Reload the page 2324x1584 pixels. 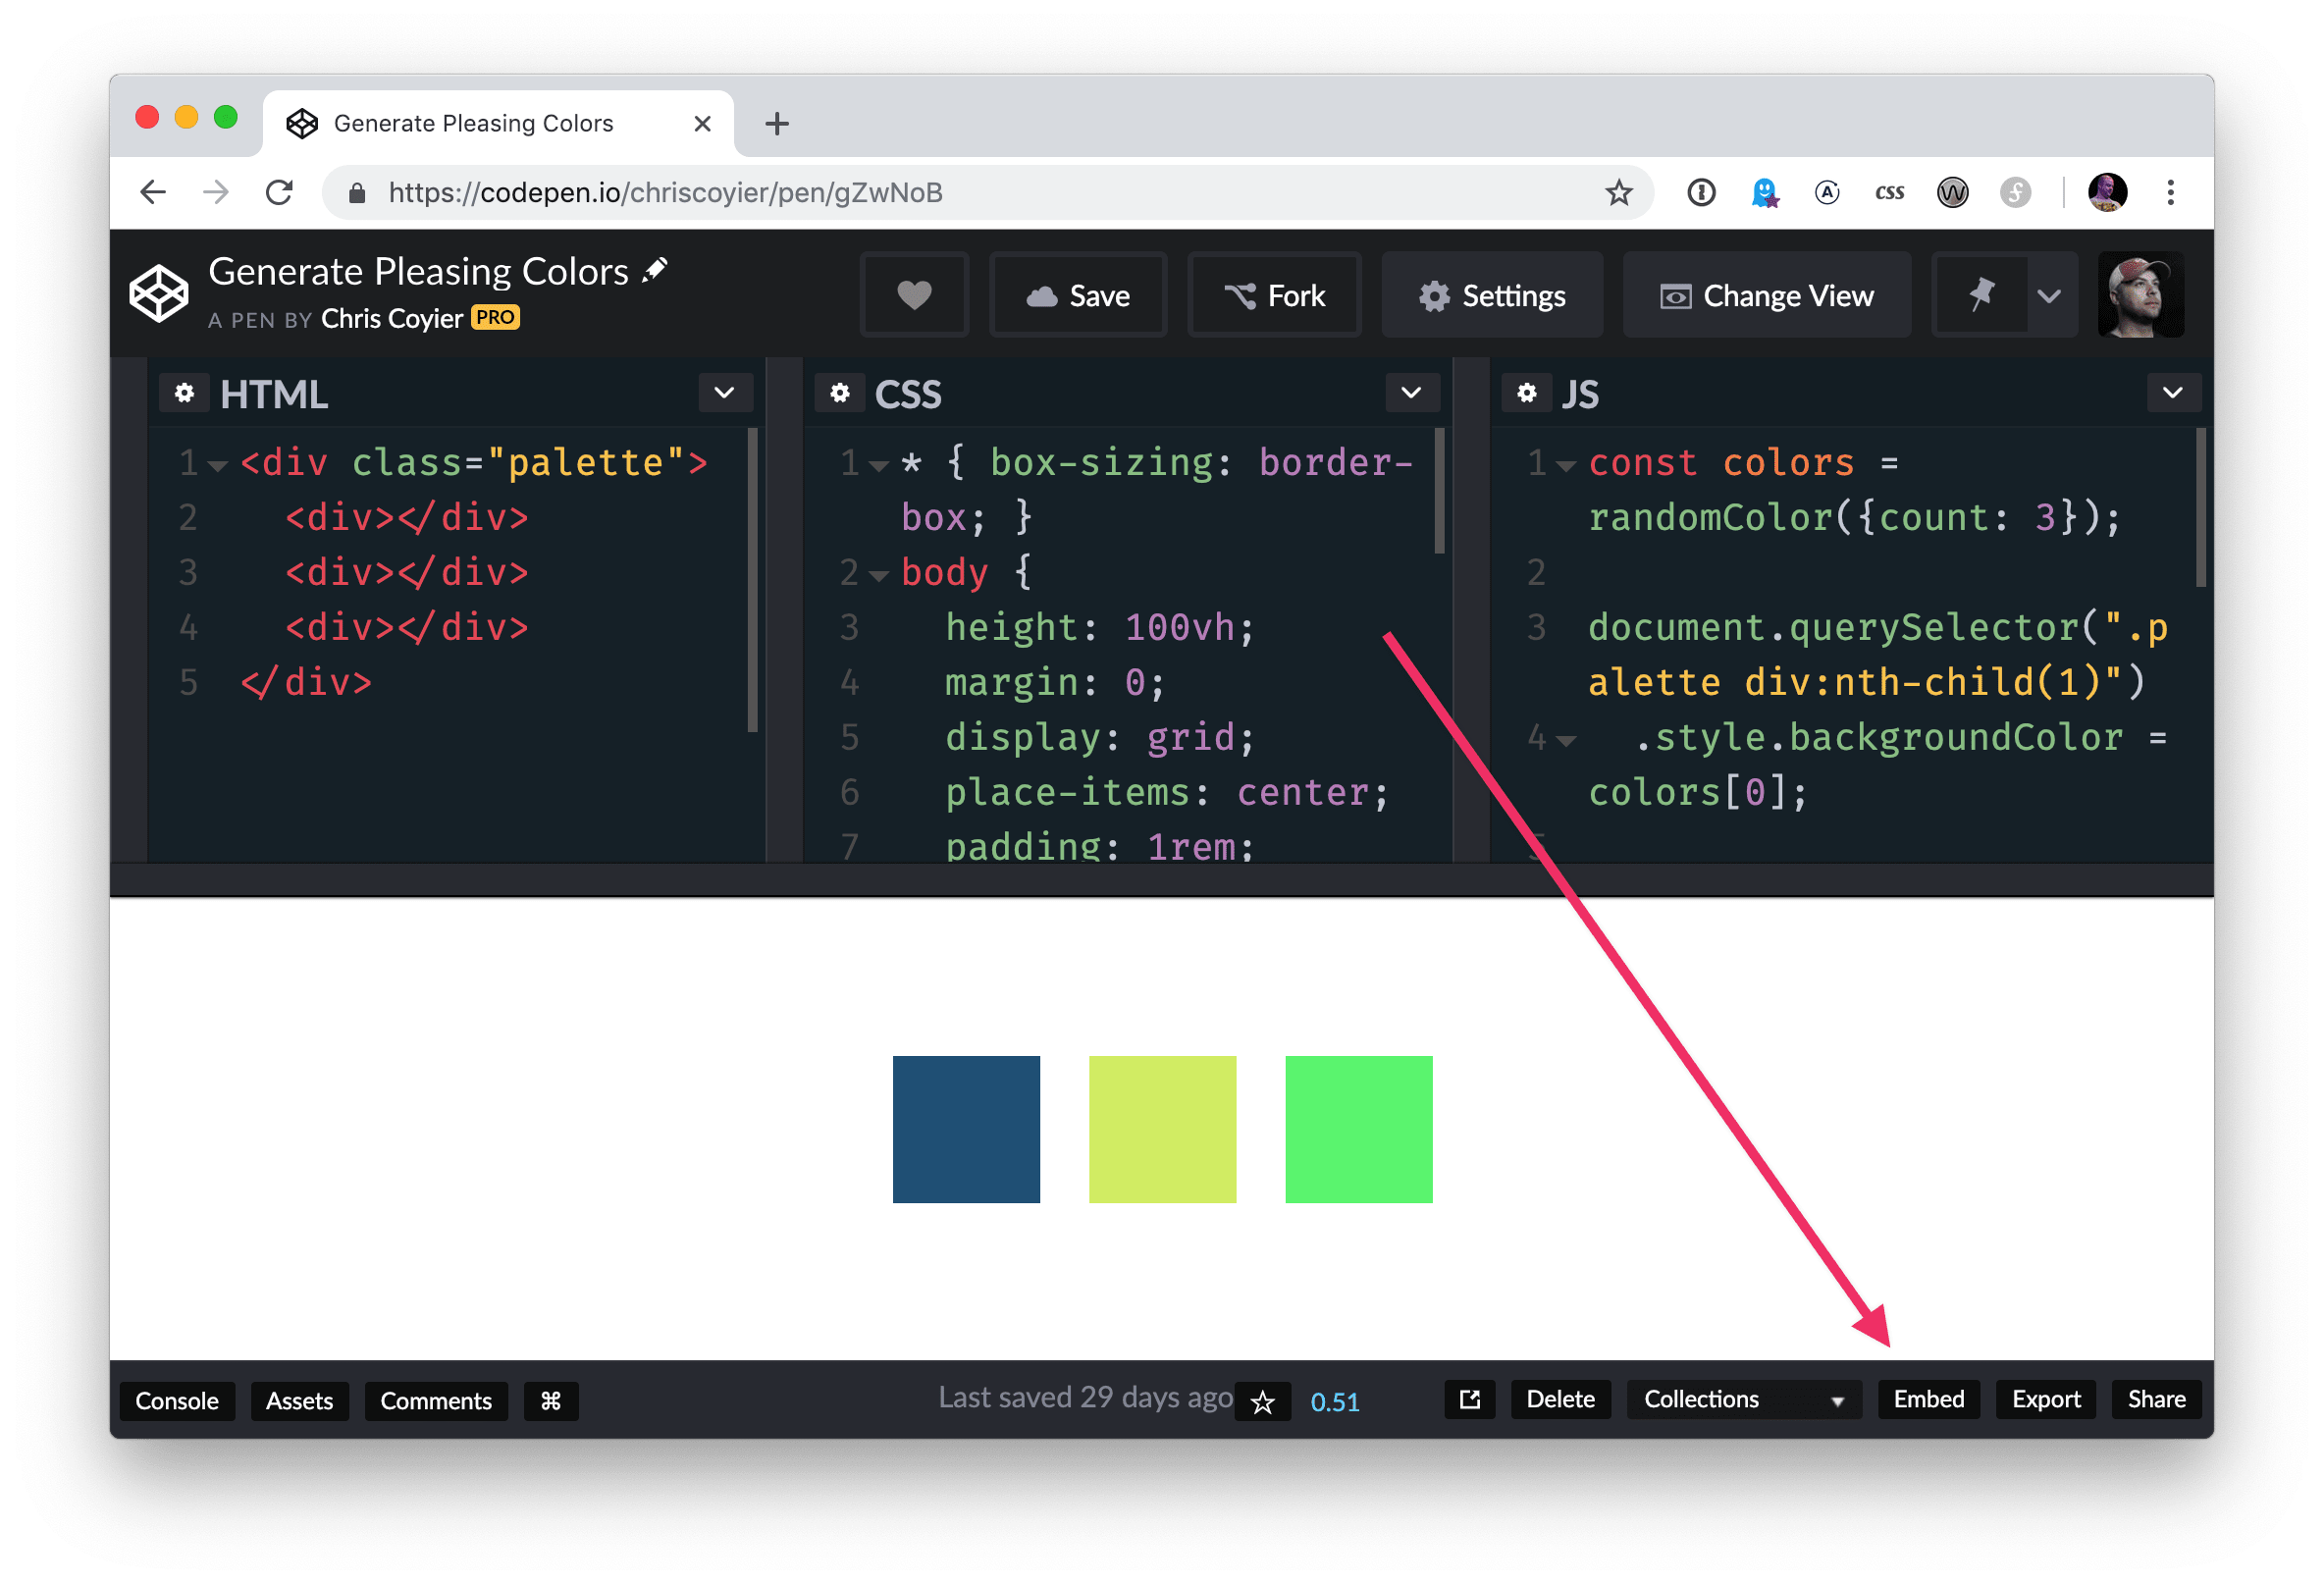[279, 192]
